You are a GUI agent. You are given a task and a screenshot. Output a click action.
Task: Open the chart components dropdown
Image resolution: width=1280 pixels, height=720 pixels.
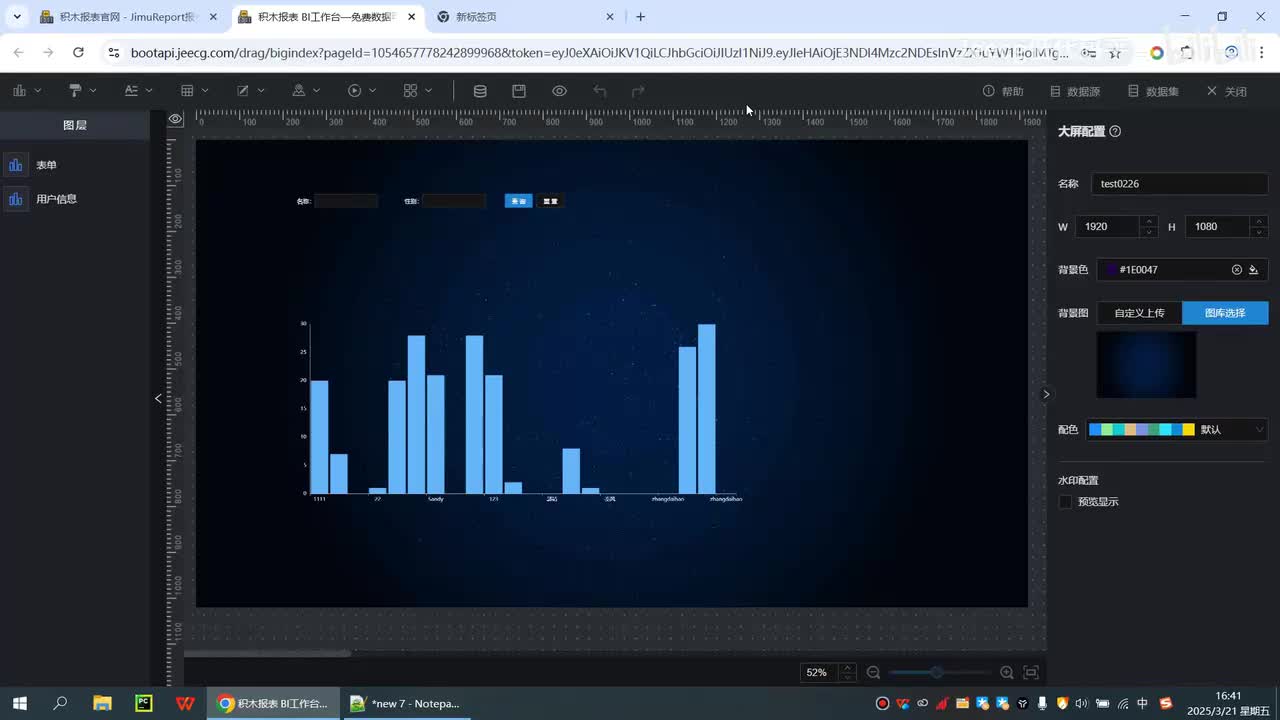(27, 91)
